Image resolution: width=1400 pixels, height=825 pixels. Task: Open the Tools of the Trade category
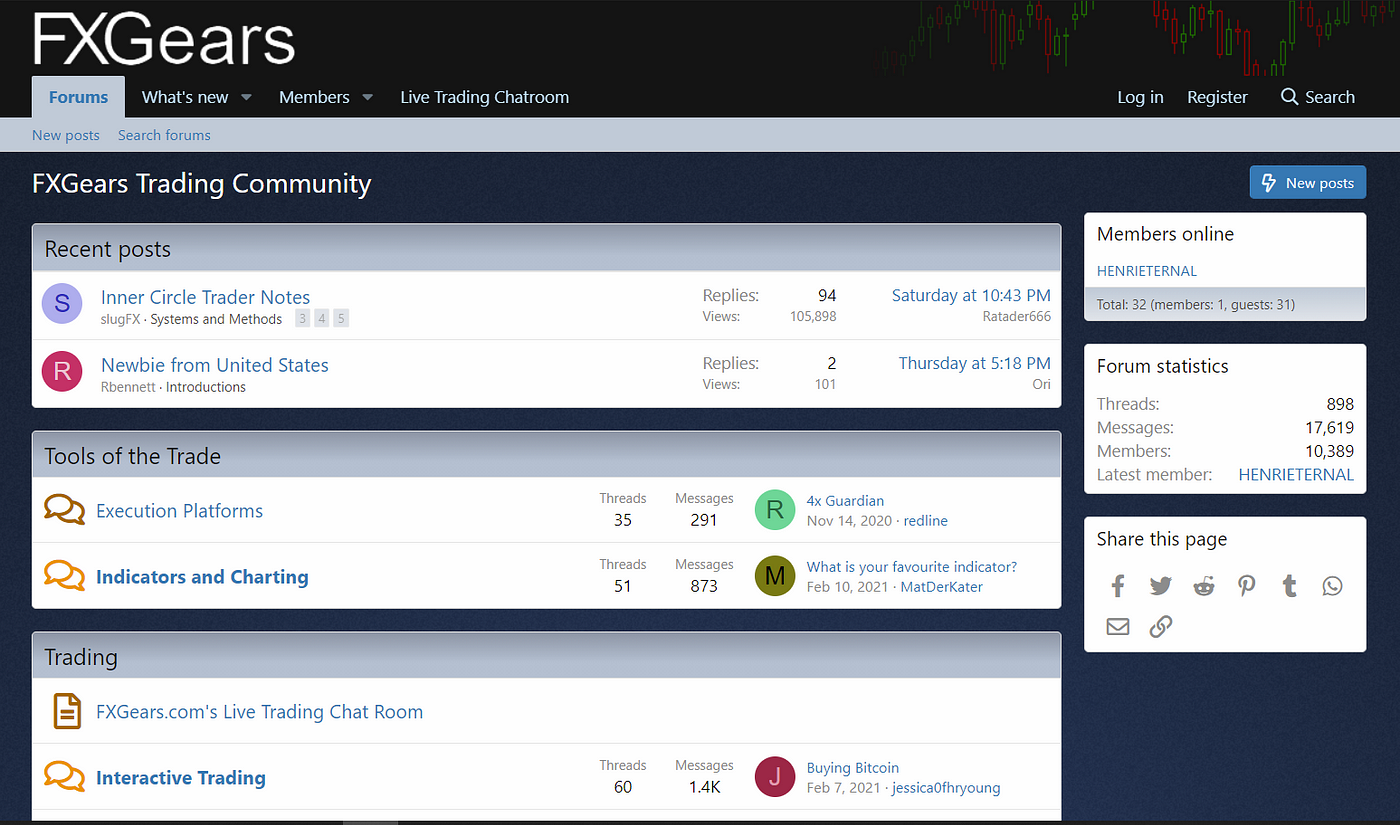coord(132,456)
